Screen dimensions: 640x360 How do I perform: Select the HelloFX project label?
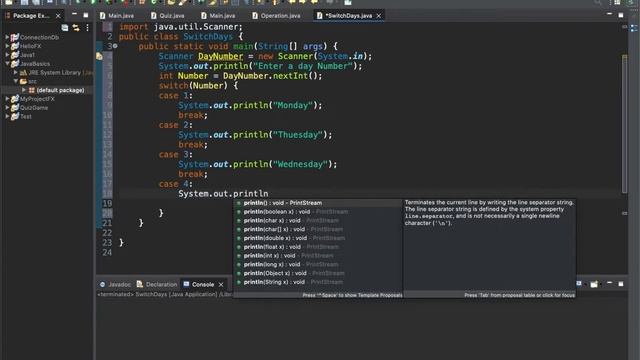31,46
